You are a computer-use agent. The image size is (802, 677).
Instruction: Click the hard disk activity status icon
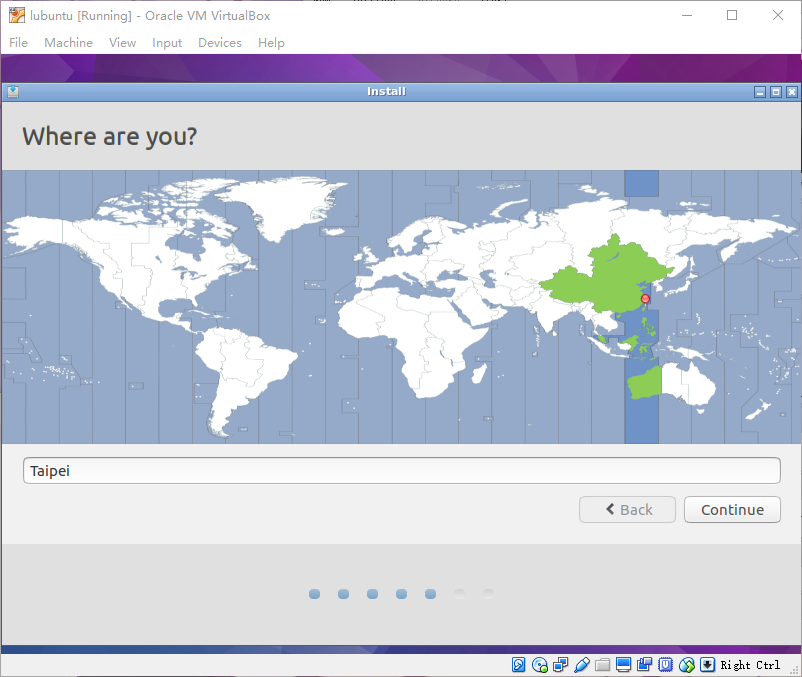click(519, 665)
